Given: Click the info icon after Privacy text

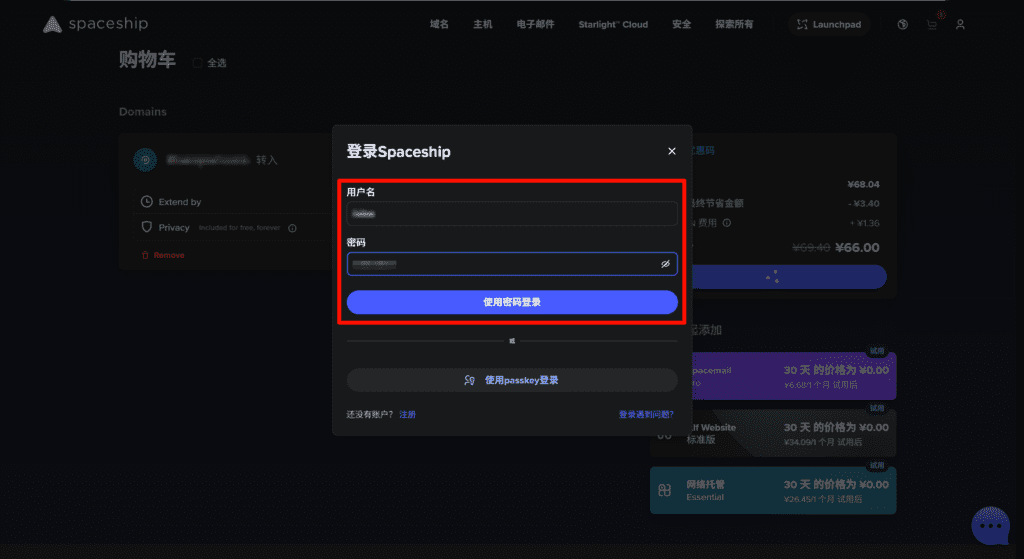Looking at the screenshot, I should pyautogui.click(x=292, y=228).
